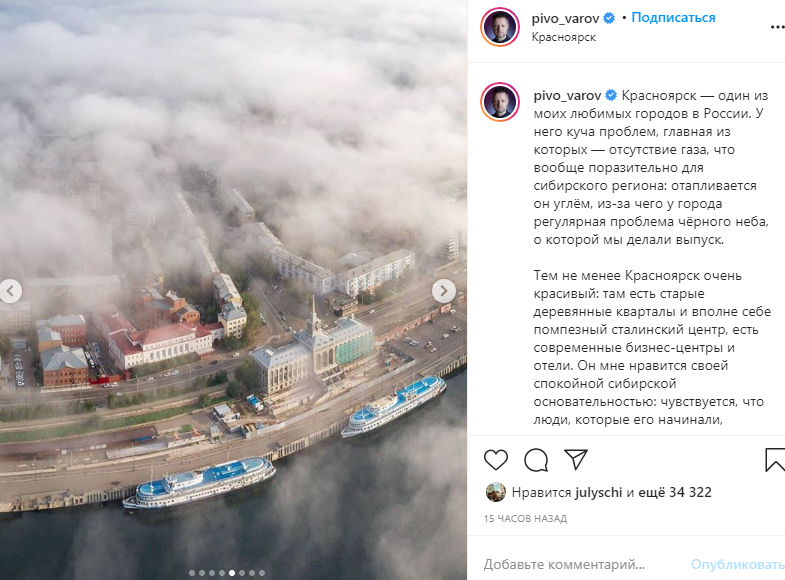The width and height of the screenshot is (785, 580).
Task: Go to next photo in carousel
Action: click(444, 291)
